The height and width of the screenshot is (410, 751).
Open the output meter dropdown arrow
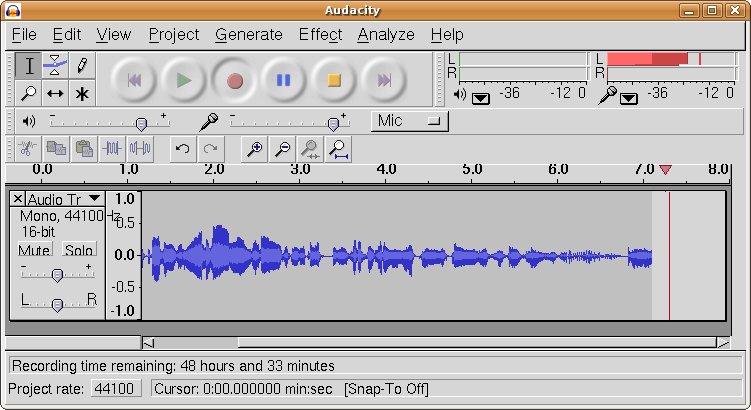coord(480,99)
